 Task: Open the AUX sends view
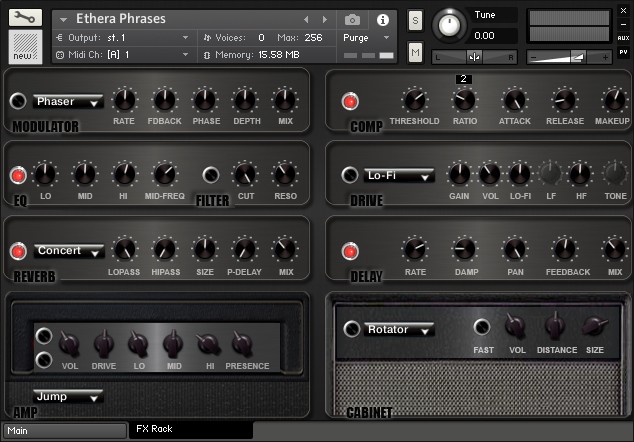pos(623,38)
